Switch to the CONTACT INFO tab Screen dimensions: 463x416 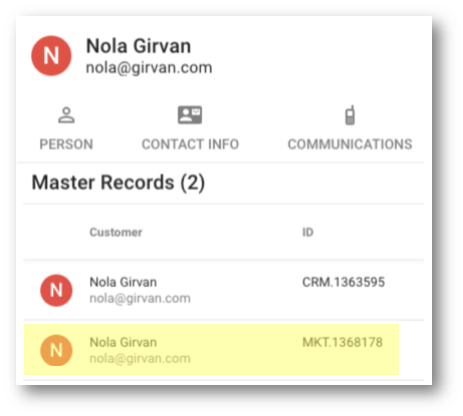[190, 144]
